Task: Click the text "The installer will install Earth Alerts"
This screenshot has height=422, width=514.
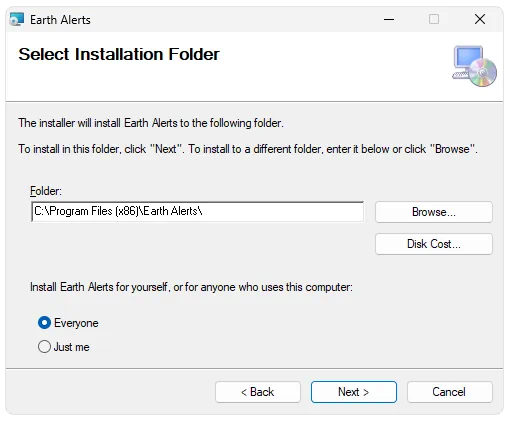Action: [98, 123]
